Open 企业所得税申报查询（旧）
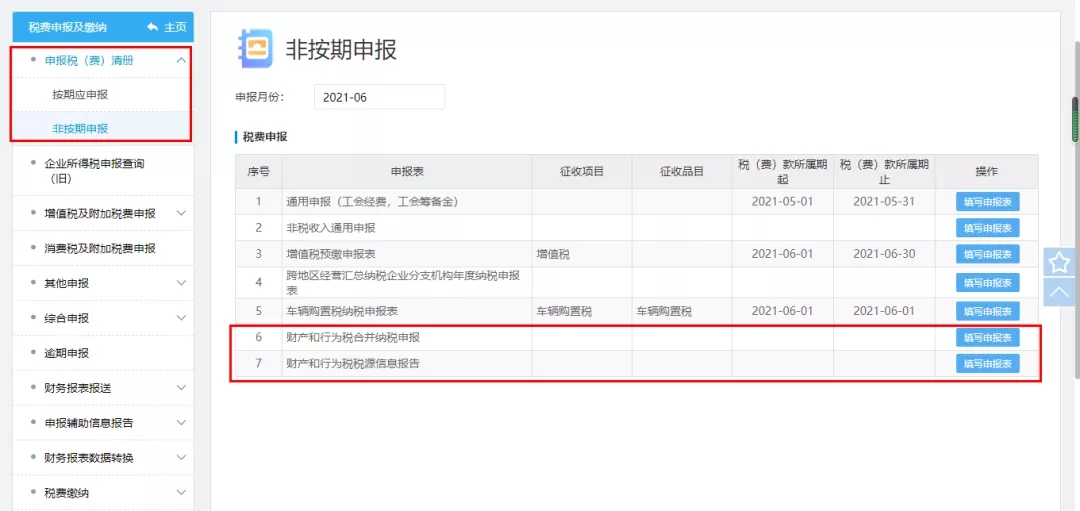 pos(100,170)
